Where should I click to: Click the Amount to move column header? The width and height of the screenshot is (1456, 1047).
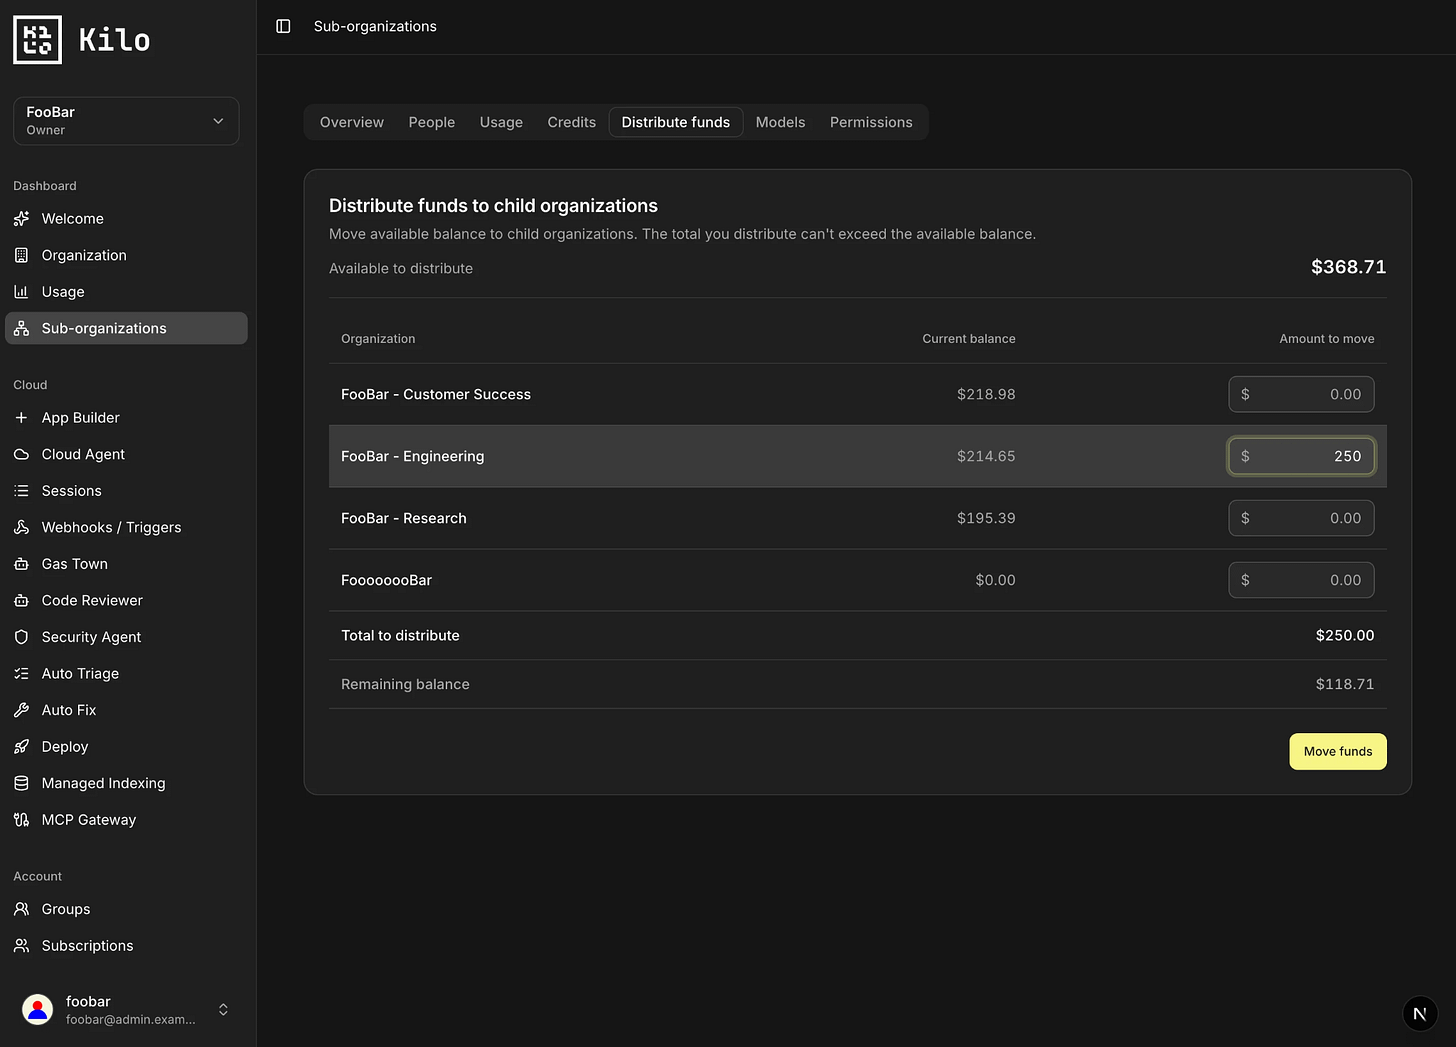pos(1327,339)
